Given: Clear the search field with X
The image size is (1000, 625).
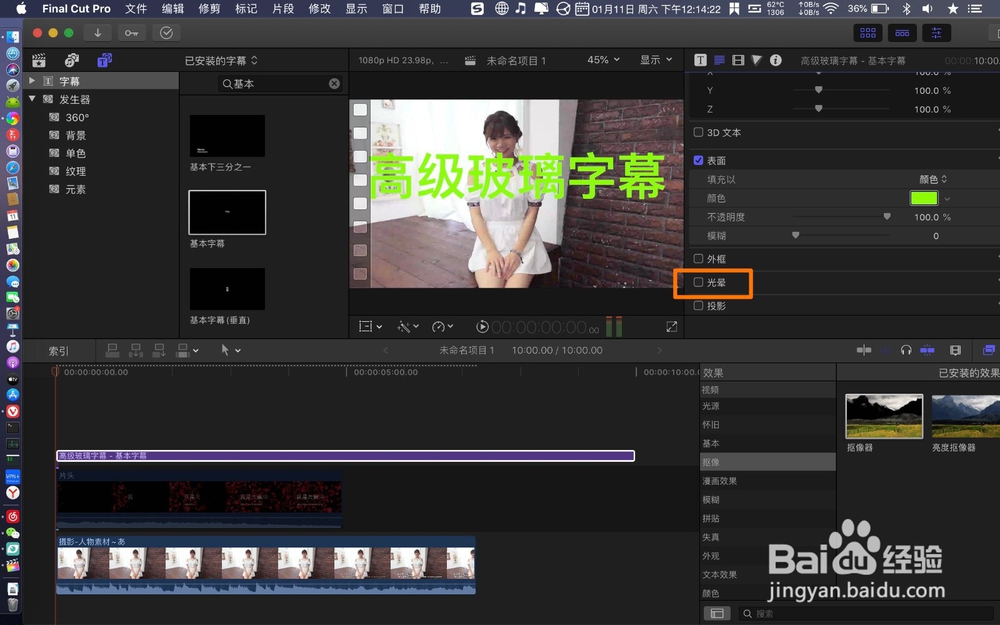Looking at the screenshot, I should tap(334, 84).
